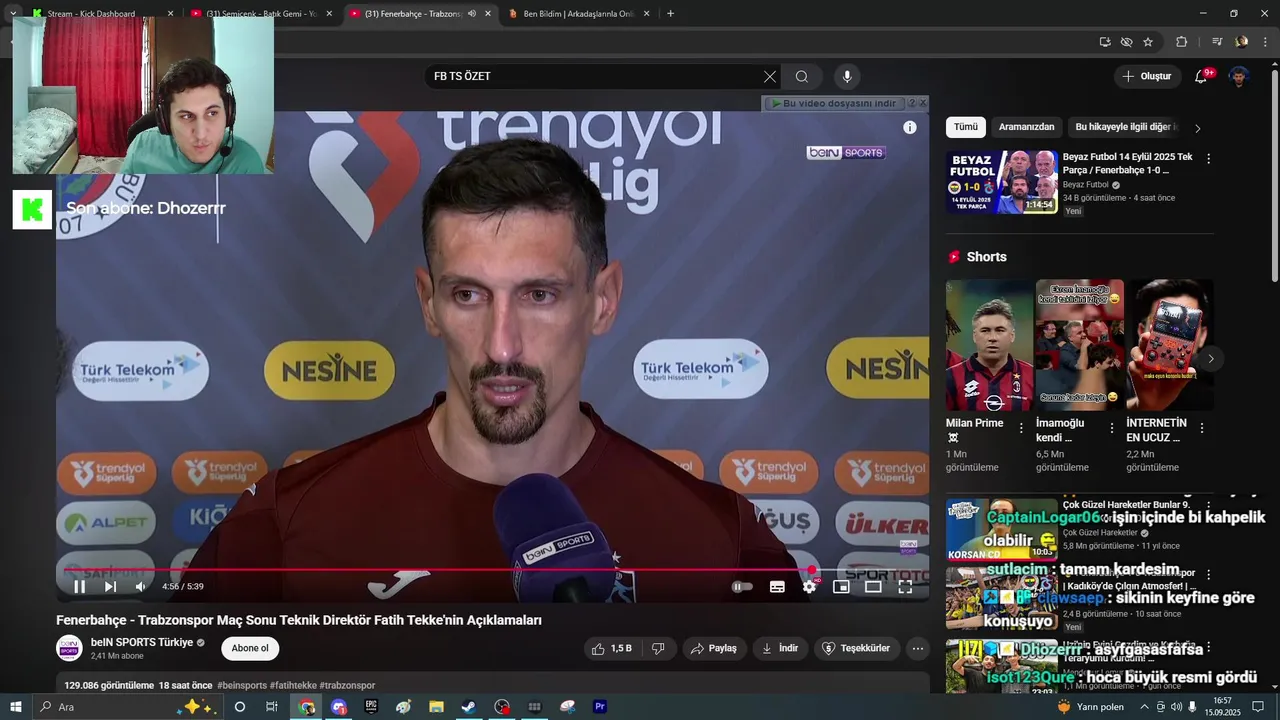The height and width of the screenshot is (720, 1280).
Task: Open the İNTERNETİN EN UCUZ short
Action: (1169, 345)
